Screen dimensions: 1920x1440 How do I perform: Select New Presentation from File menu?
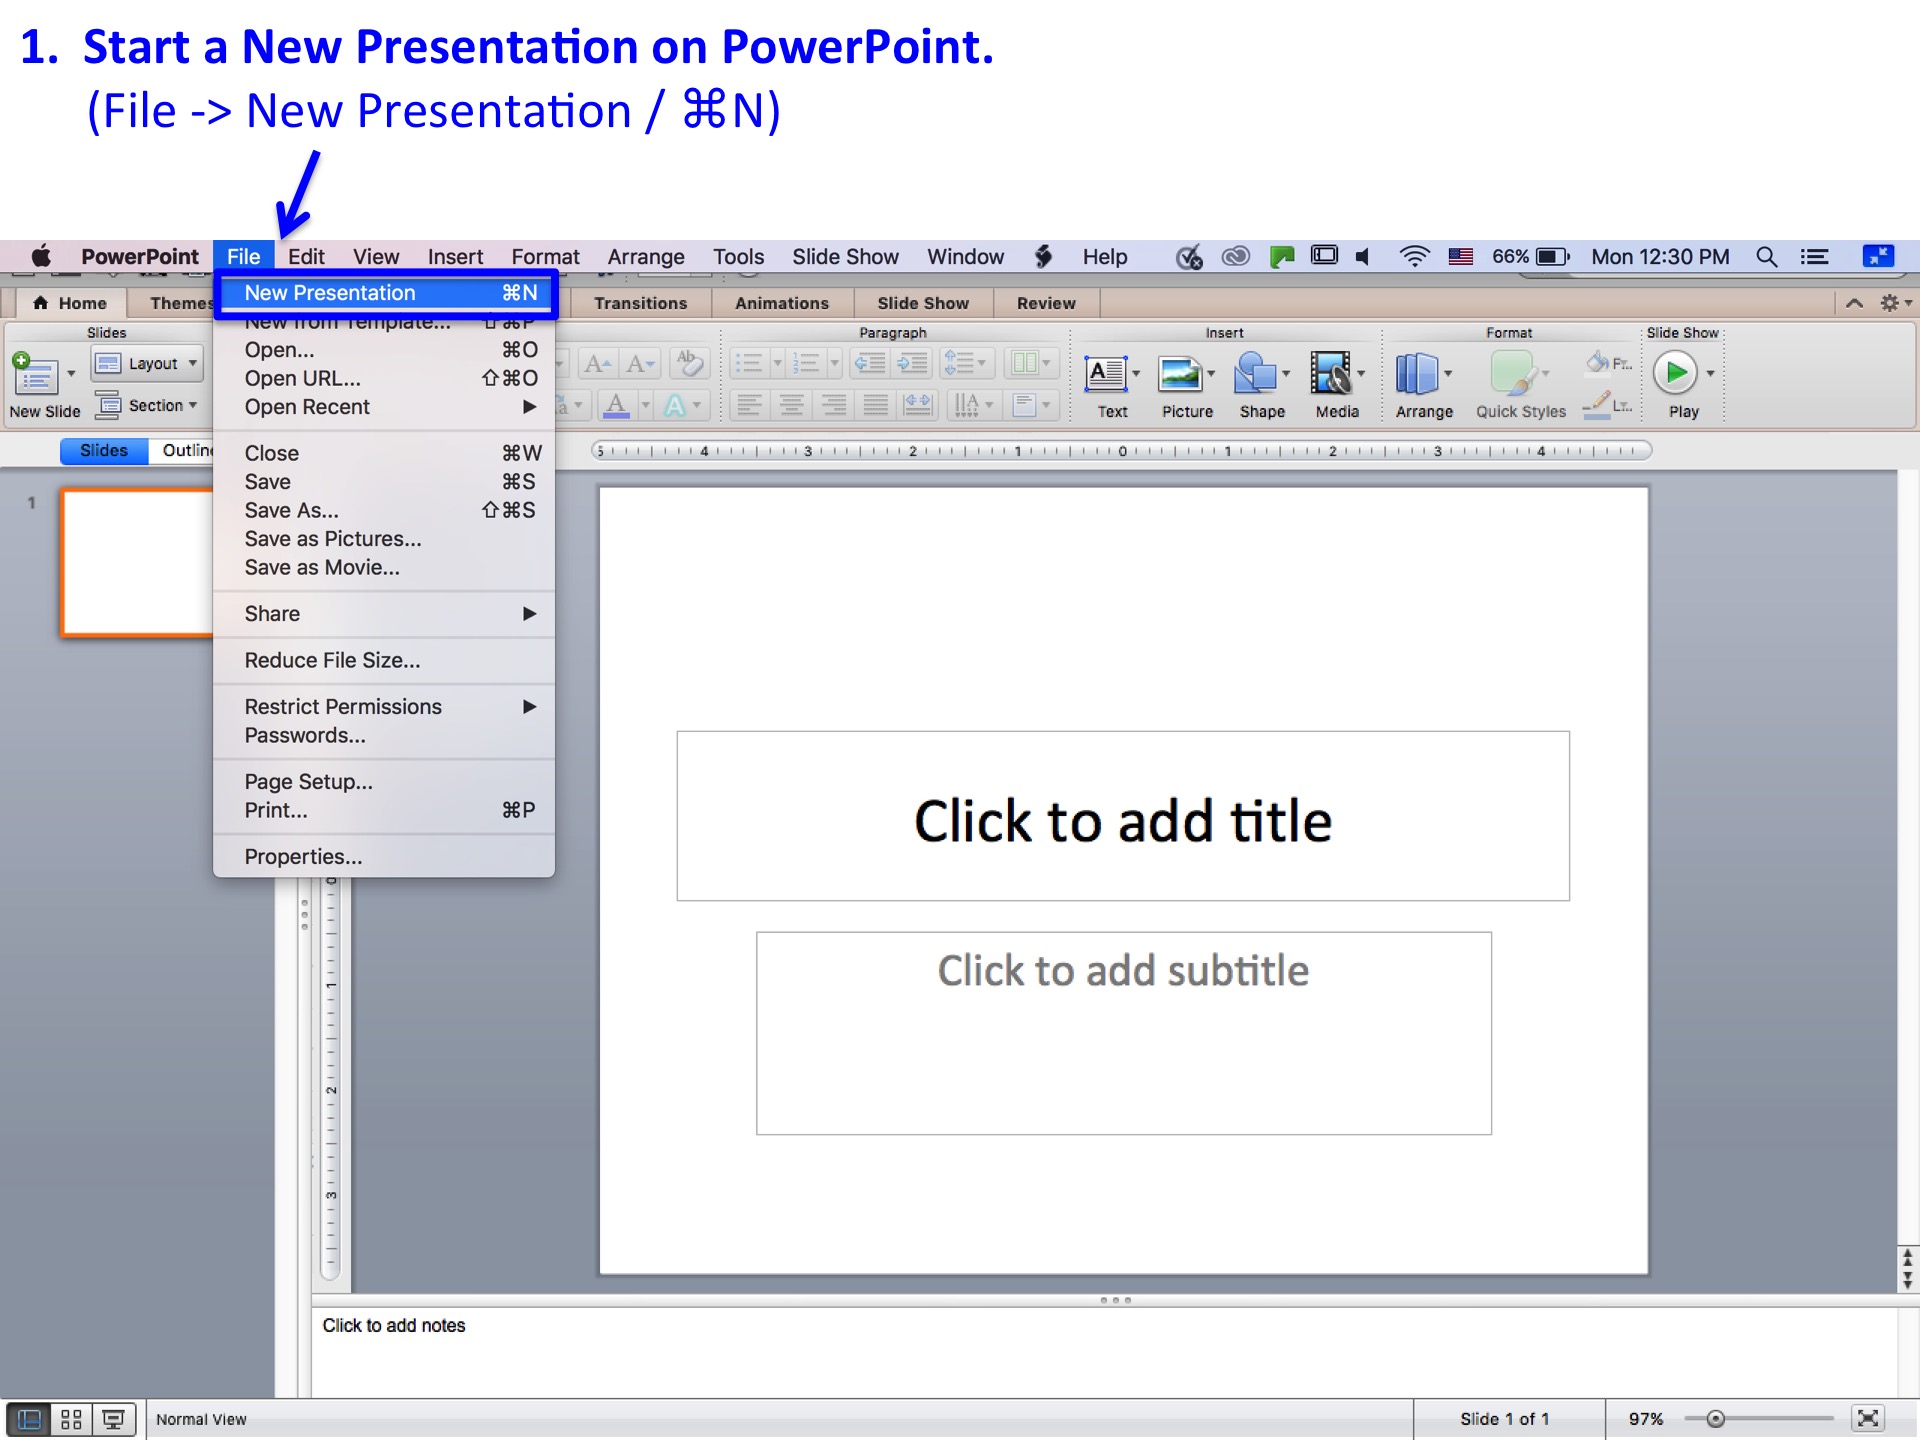tap(386, 293)
